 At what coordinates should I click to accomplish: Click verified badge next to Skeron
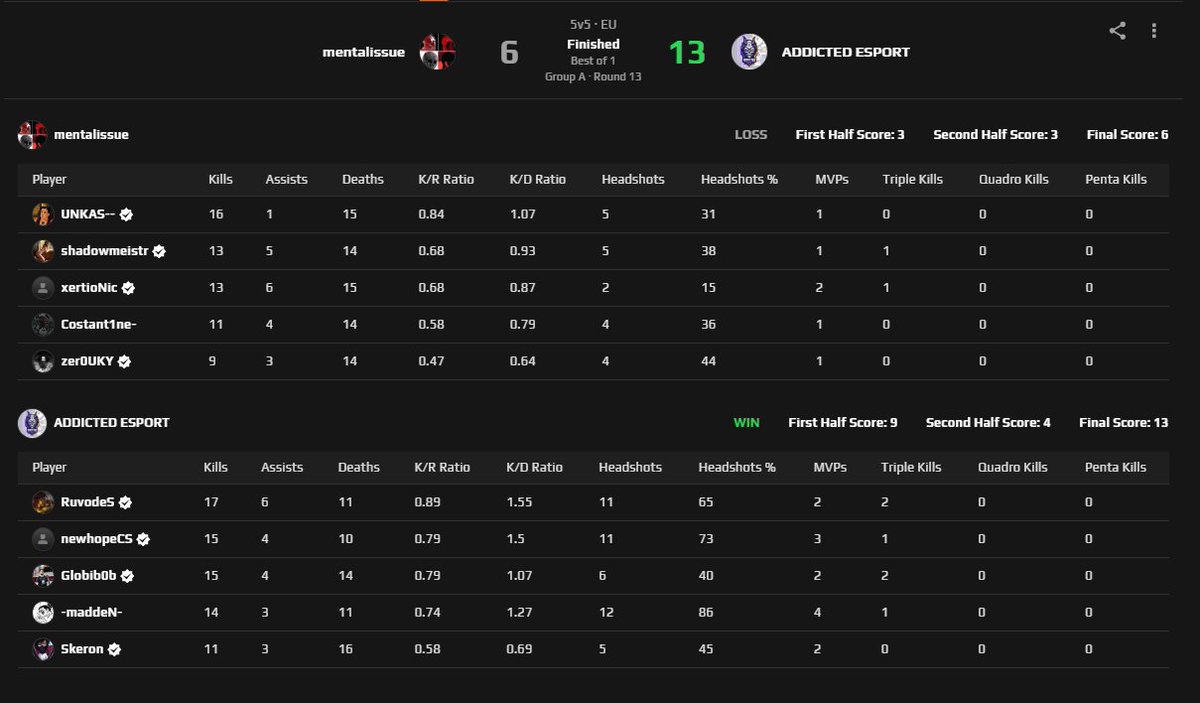pos(114,650)
